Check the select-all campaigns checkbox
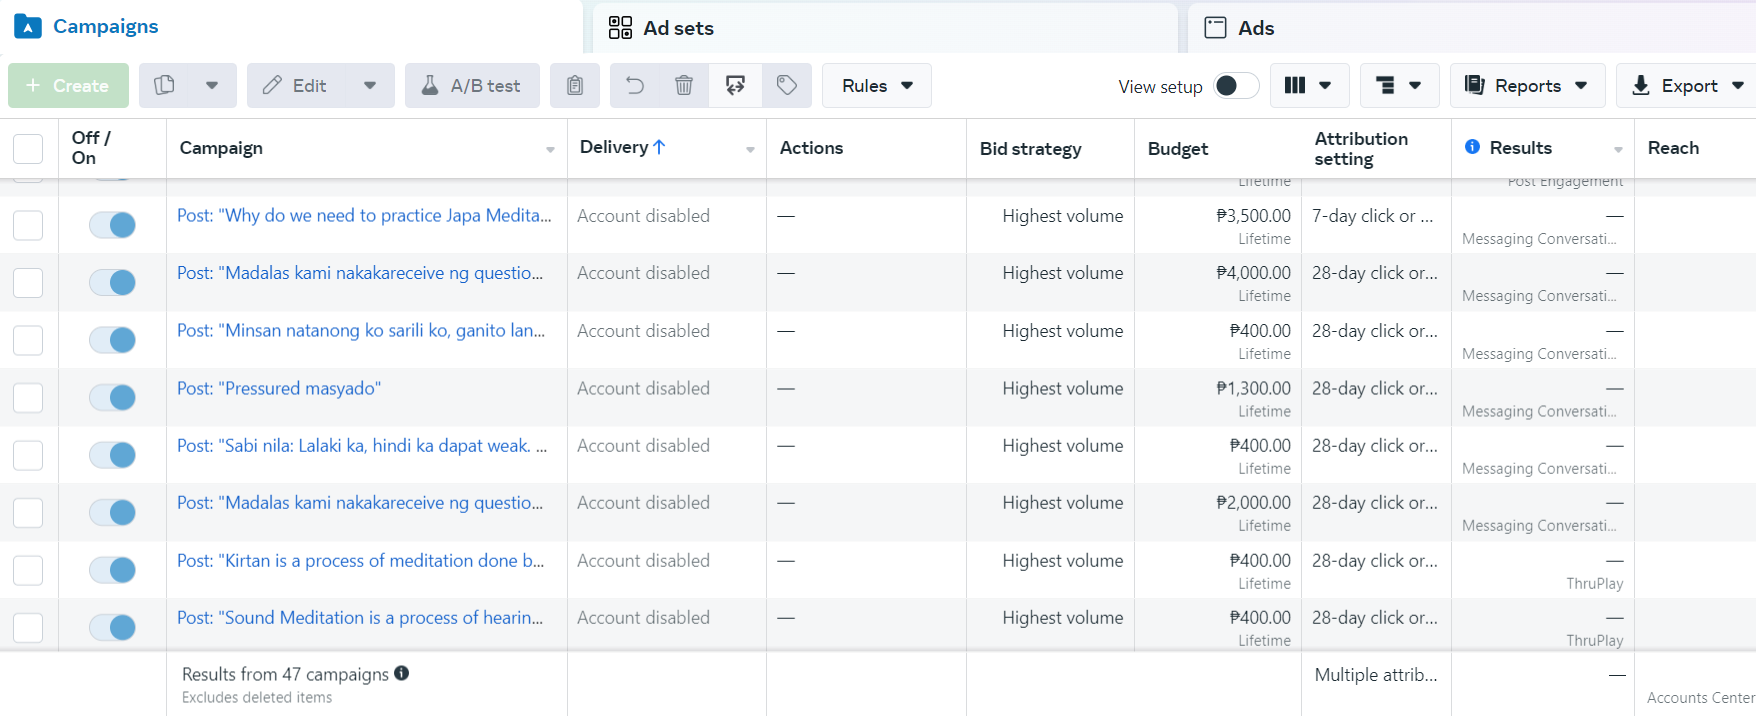1756x716 pixels. 28,148
